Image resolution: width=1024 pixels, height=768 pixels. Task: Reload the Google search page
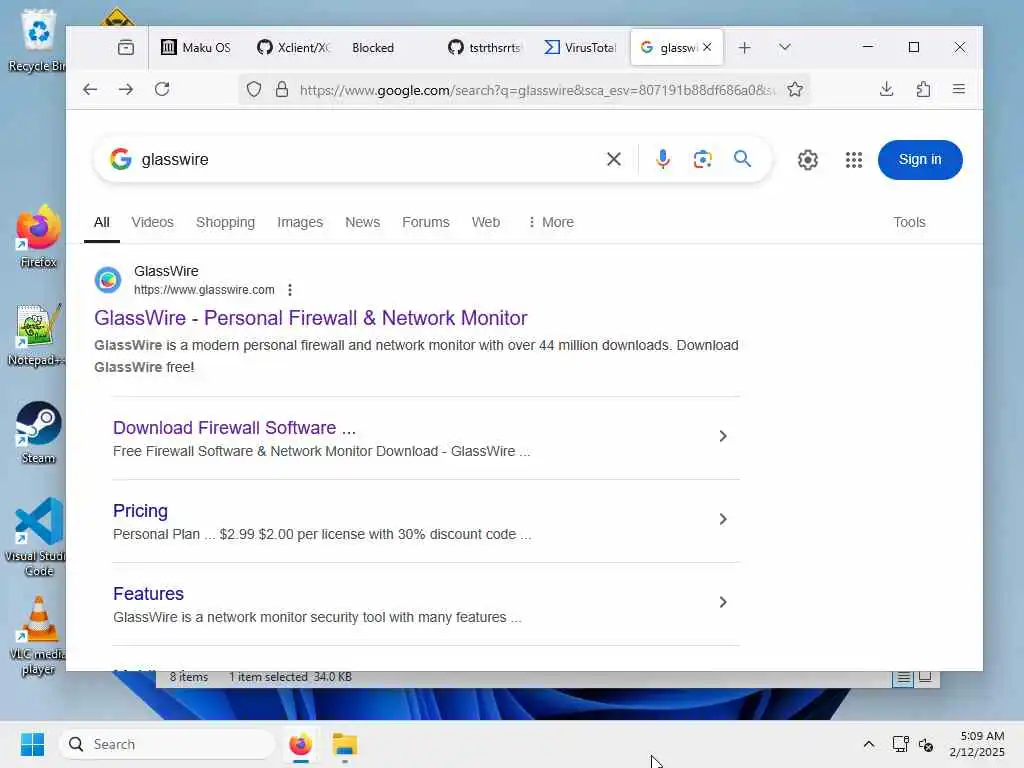coord(162,89)
